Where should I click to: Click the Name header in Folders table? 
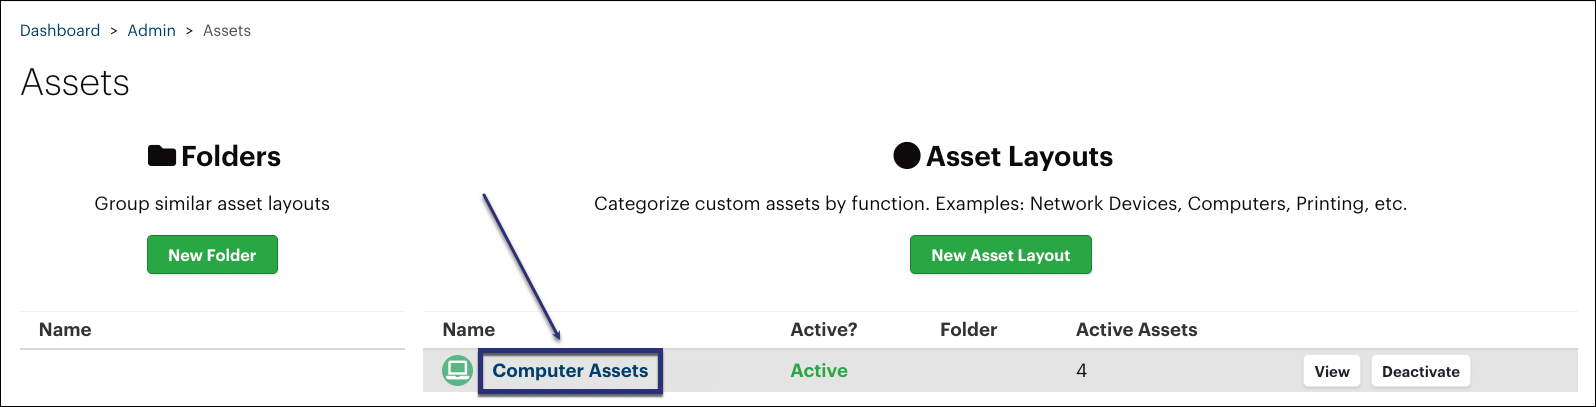tap(65, 330)
